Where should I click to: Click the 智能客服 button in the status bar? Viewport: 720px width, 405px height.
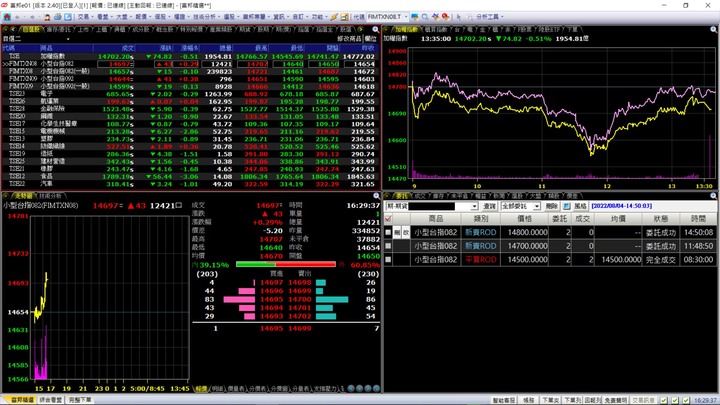(x=504, y=400)
